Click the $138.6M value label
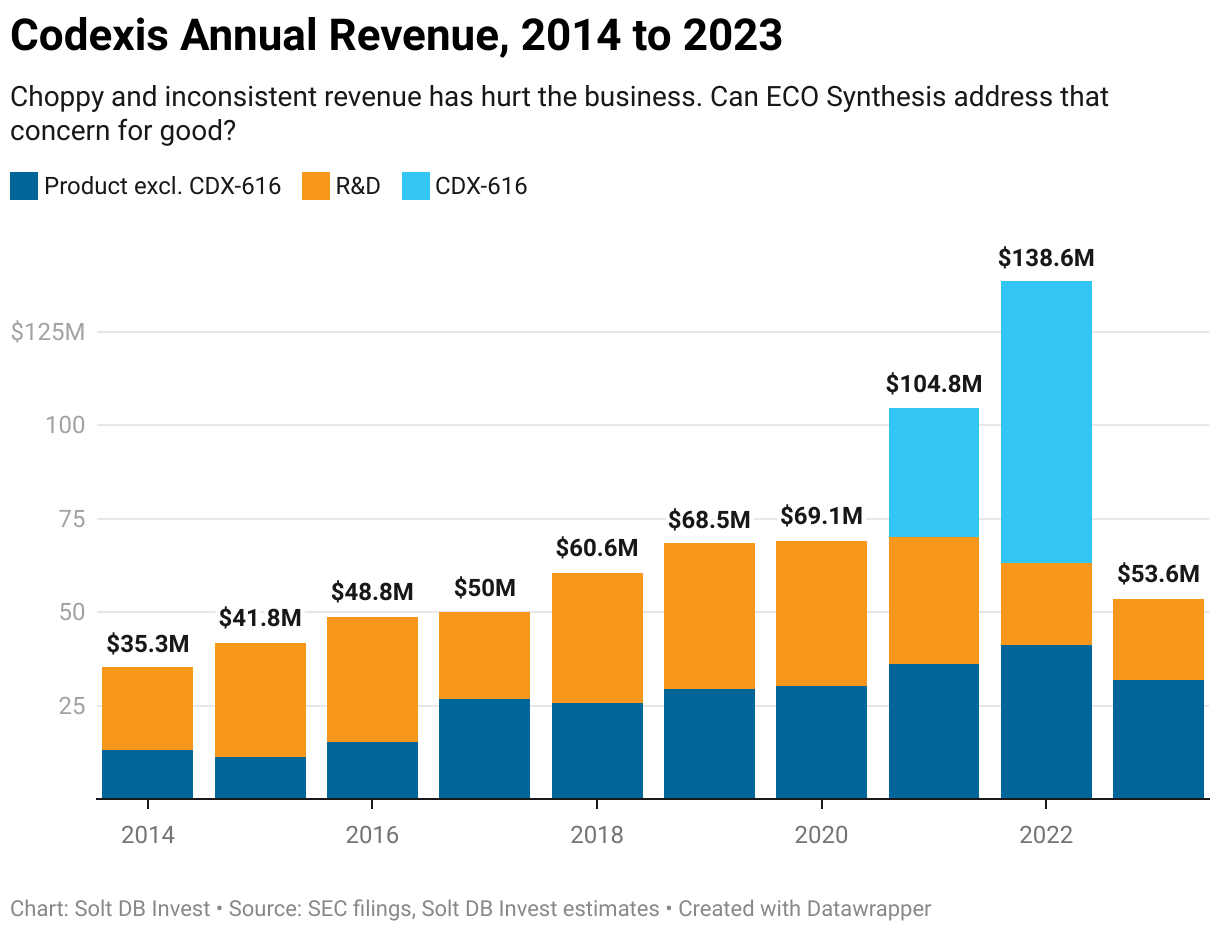The width and height of the screenshot is (1220, 932). 1046,258
